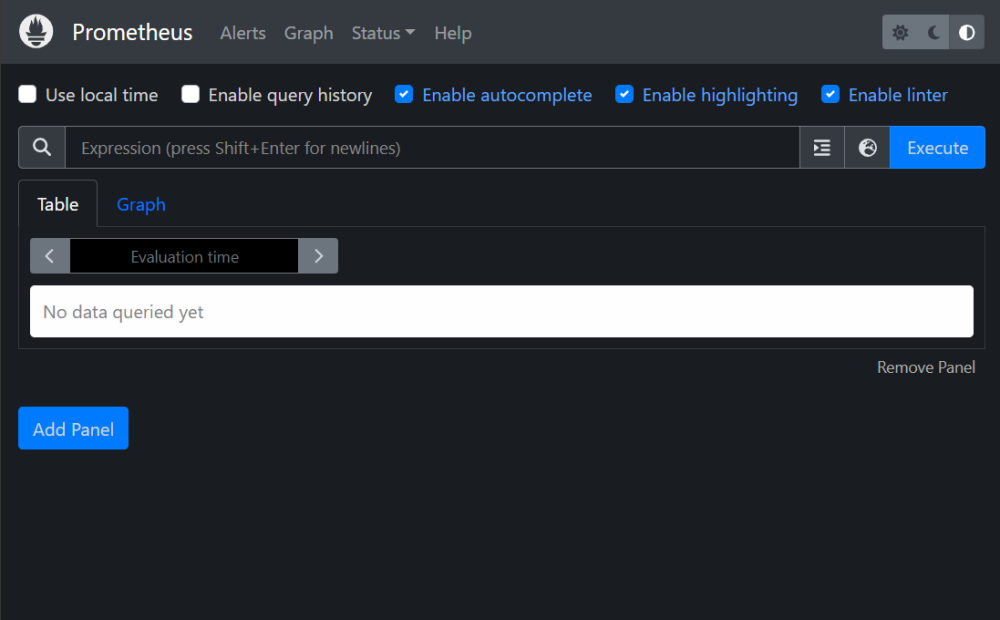Screen dimensions: 1000x620
Task: Open the Alerts page
Action: click(x=242, y=33)
